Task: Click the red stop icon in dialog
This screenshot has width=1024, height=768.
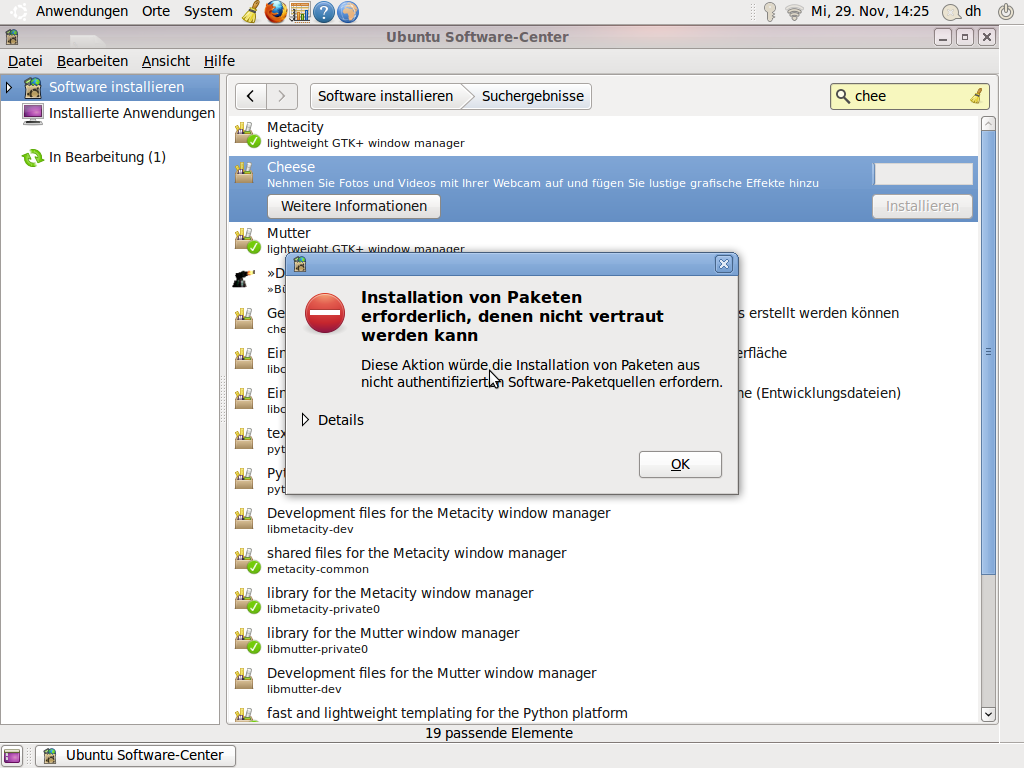Action: point(325,313)
